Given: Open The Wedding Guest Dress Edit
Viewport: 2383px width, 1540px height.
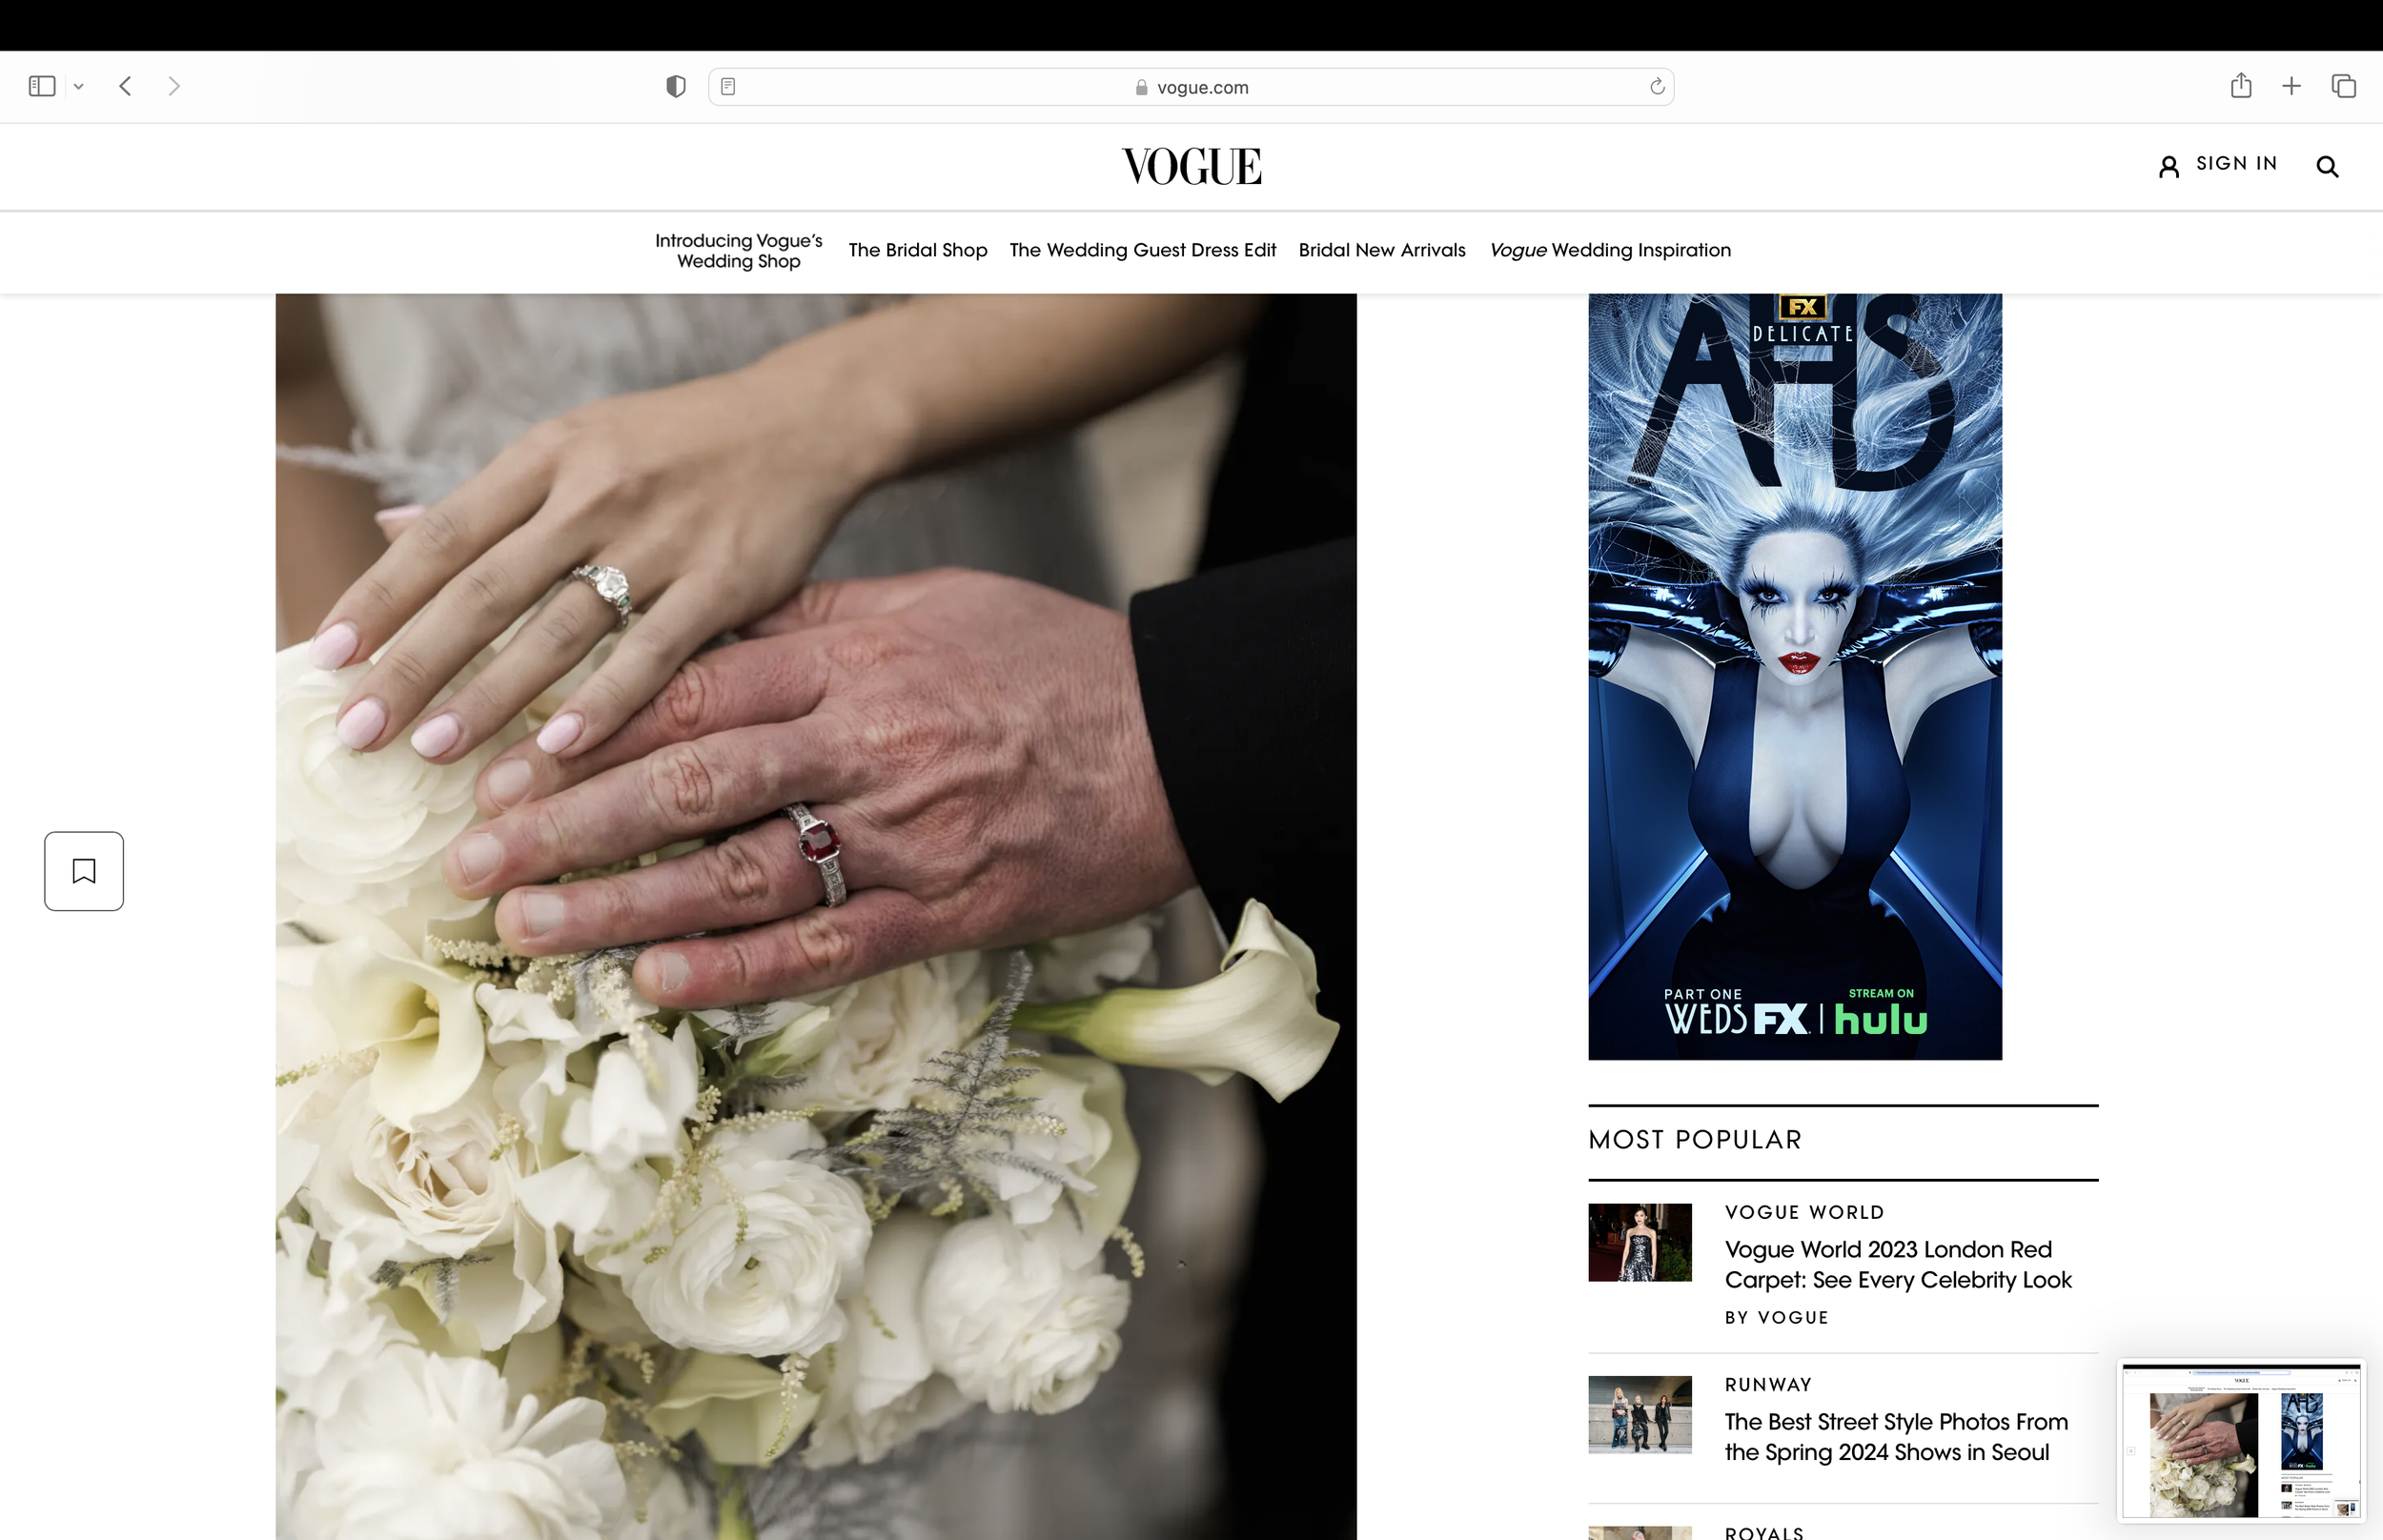Looking at the screenshot, I should coord(1142,250).
